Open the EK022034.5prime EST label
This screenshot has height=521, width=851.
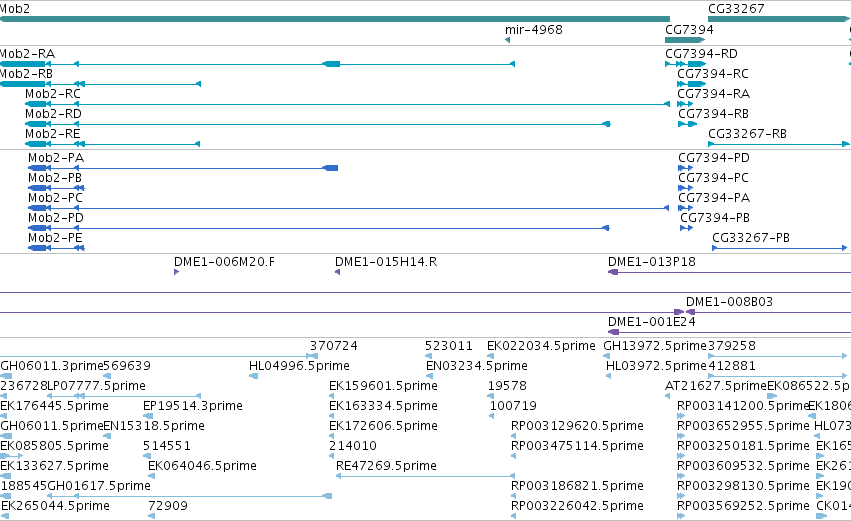pos(541,346)
